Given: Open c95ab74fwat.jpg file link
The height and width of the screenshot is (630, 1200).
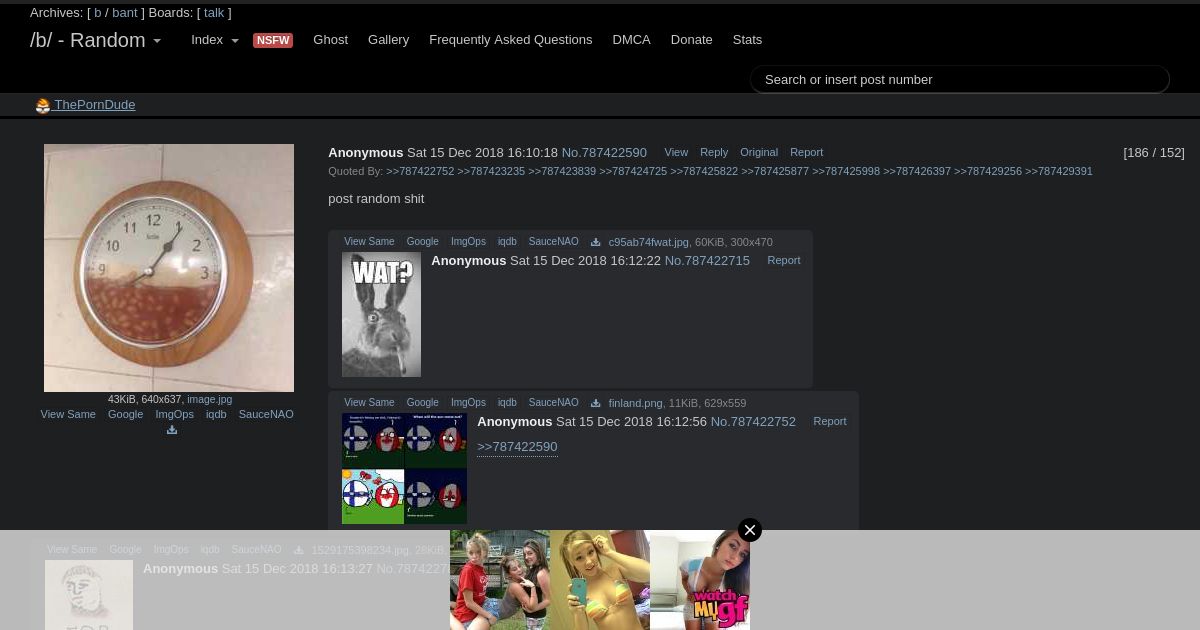Looking at the screenshot, I should tap(648, 242).
